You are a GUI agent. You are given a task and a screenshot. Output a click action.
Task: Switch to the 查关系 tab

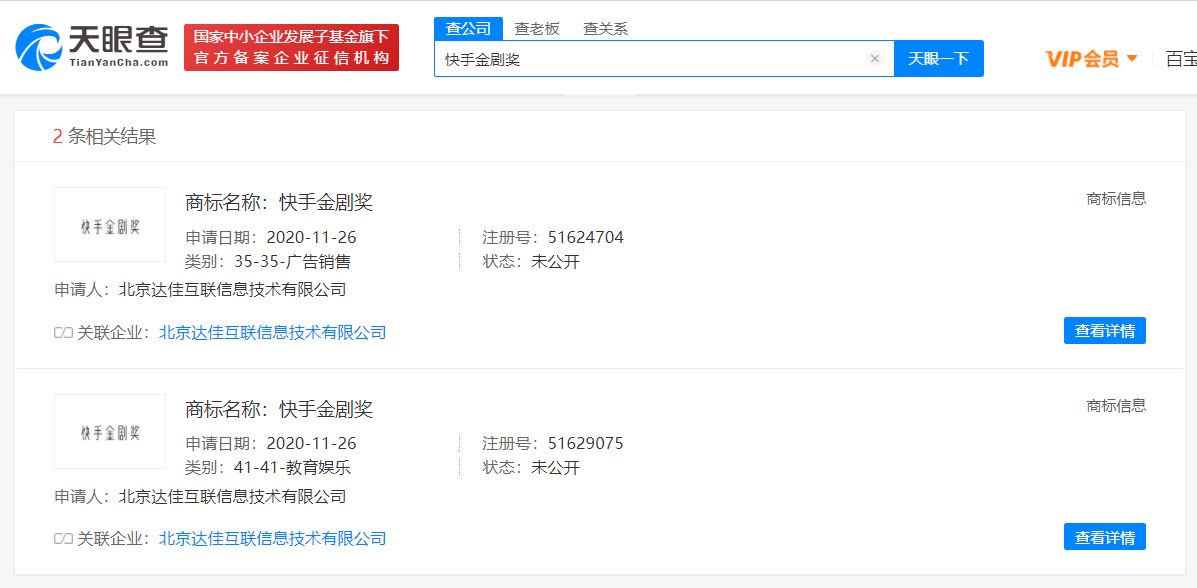tap(606, 28)
